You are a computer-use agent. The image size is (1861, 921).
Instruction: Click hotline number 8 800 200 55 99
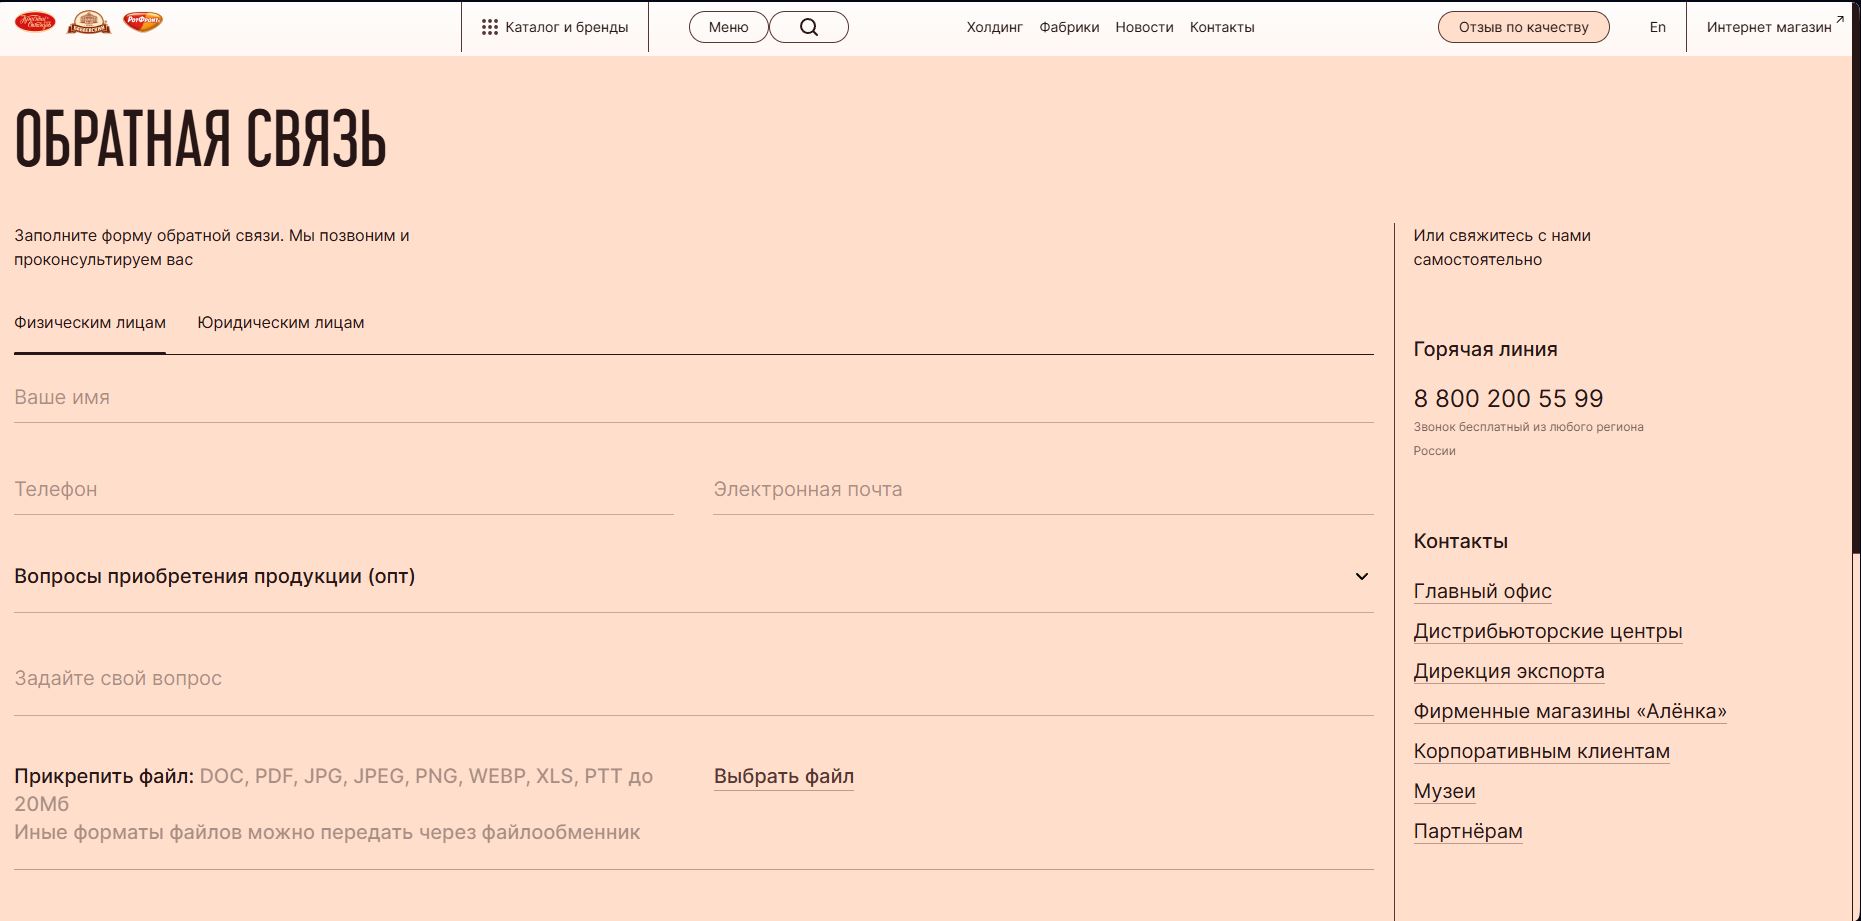[1508, 399]
